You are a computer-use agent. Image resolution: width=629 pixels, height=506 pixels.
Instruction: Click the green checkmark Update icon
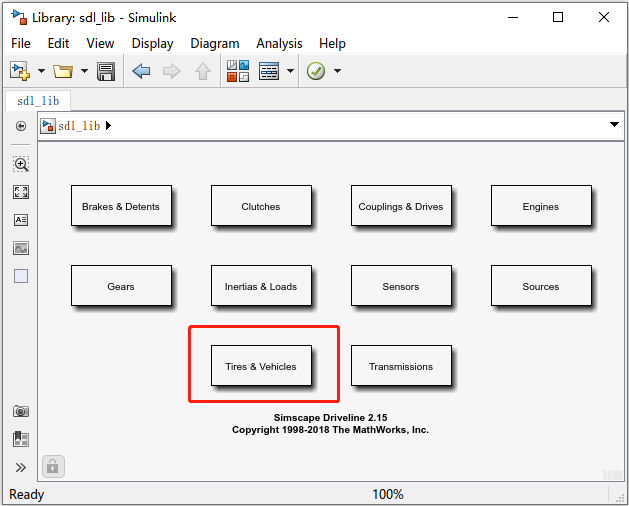[x=316, y=71]
